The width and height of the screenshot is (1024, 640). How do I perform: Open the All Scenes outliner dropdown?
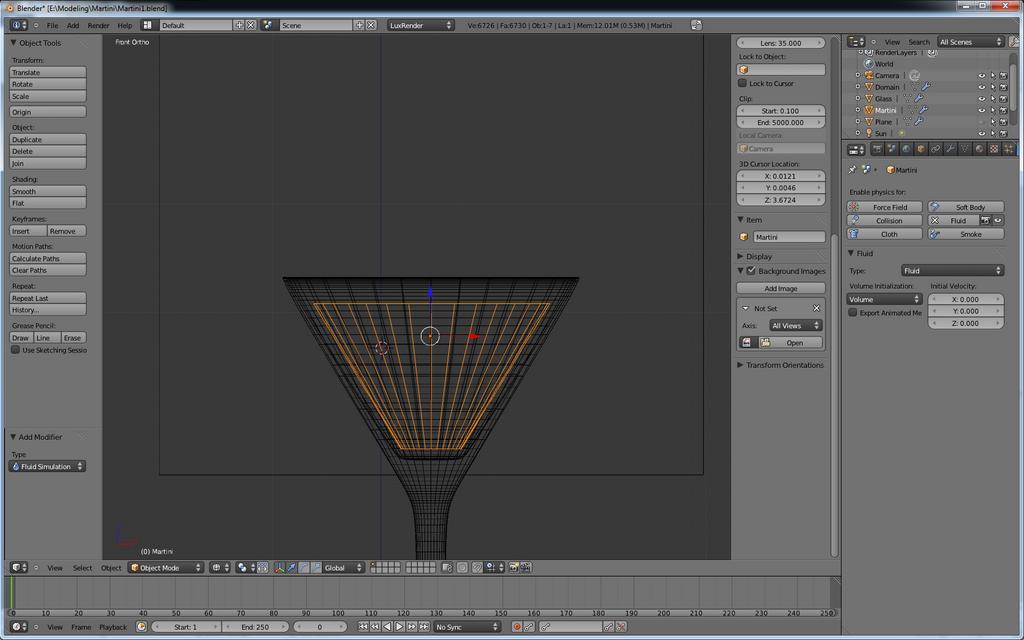tap(970, 42)
